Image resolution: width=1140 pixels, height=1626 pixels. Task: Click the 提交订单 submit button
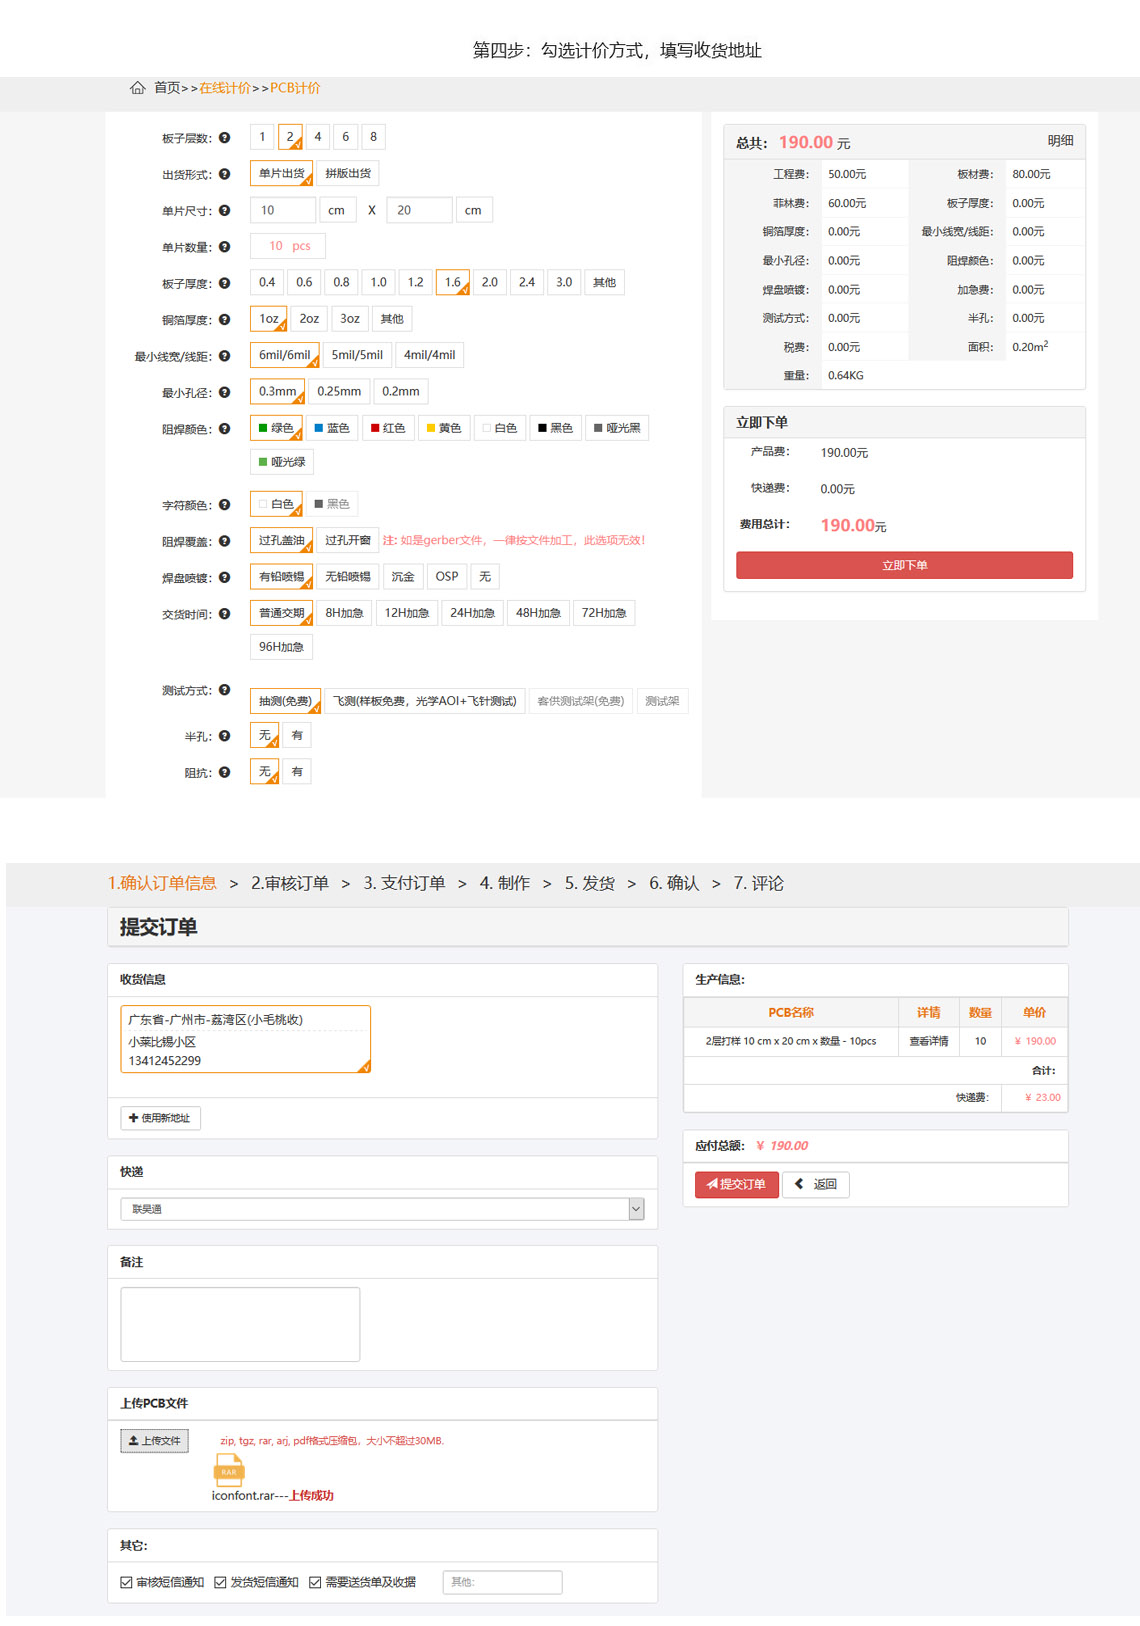[736, 1184]
